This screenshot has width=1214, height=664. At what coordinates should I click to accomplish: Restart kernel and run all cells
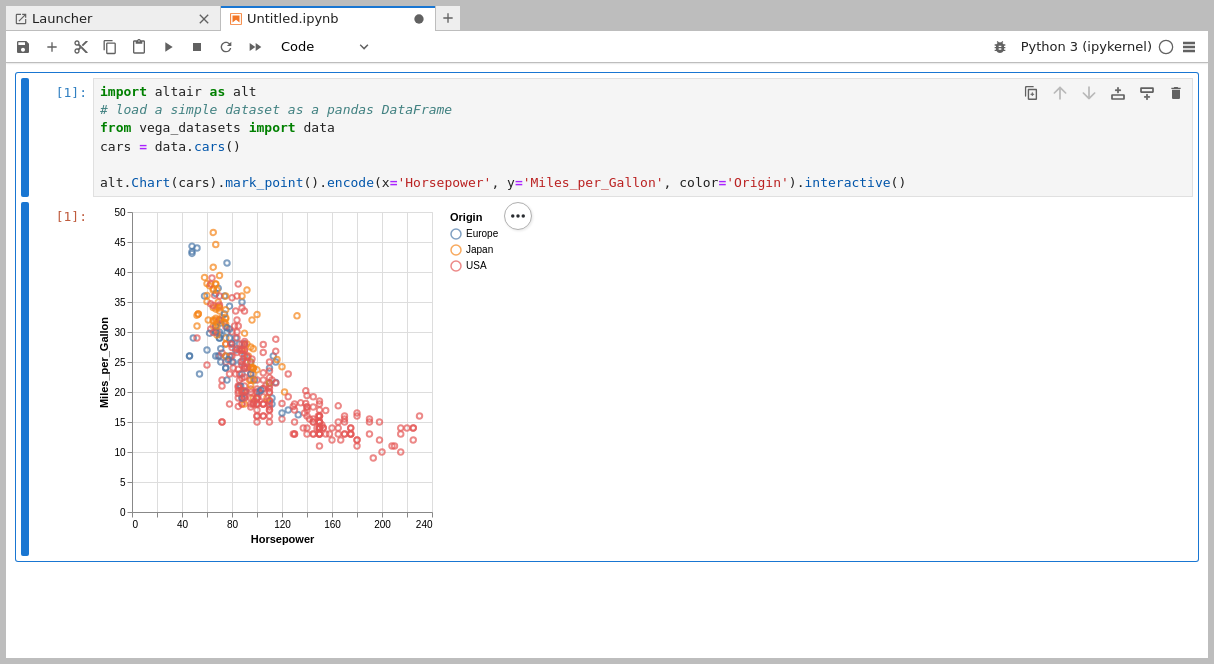(255, 47)
